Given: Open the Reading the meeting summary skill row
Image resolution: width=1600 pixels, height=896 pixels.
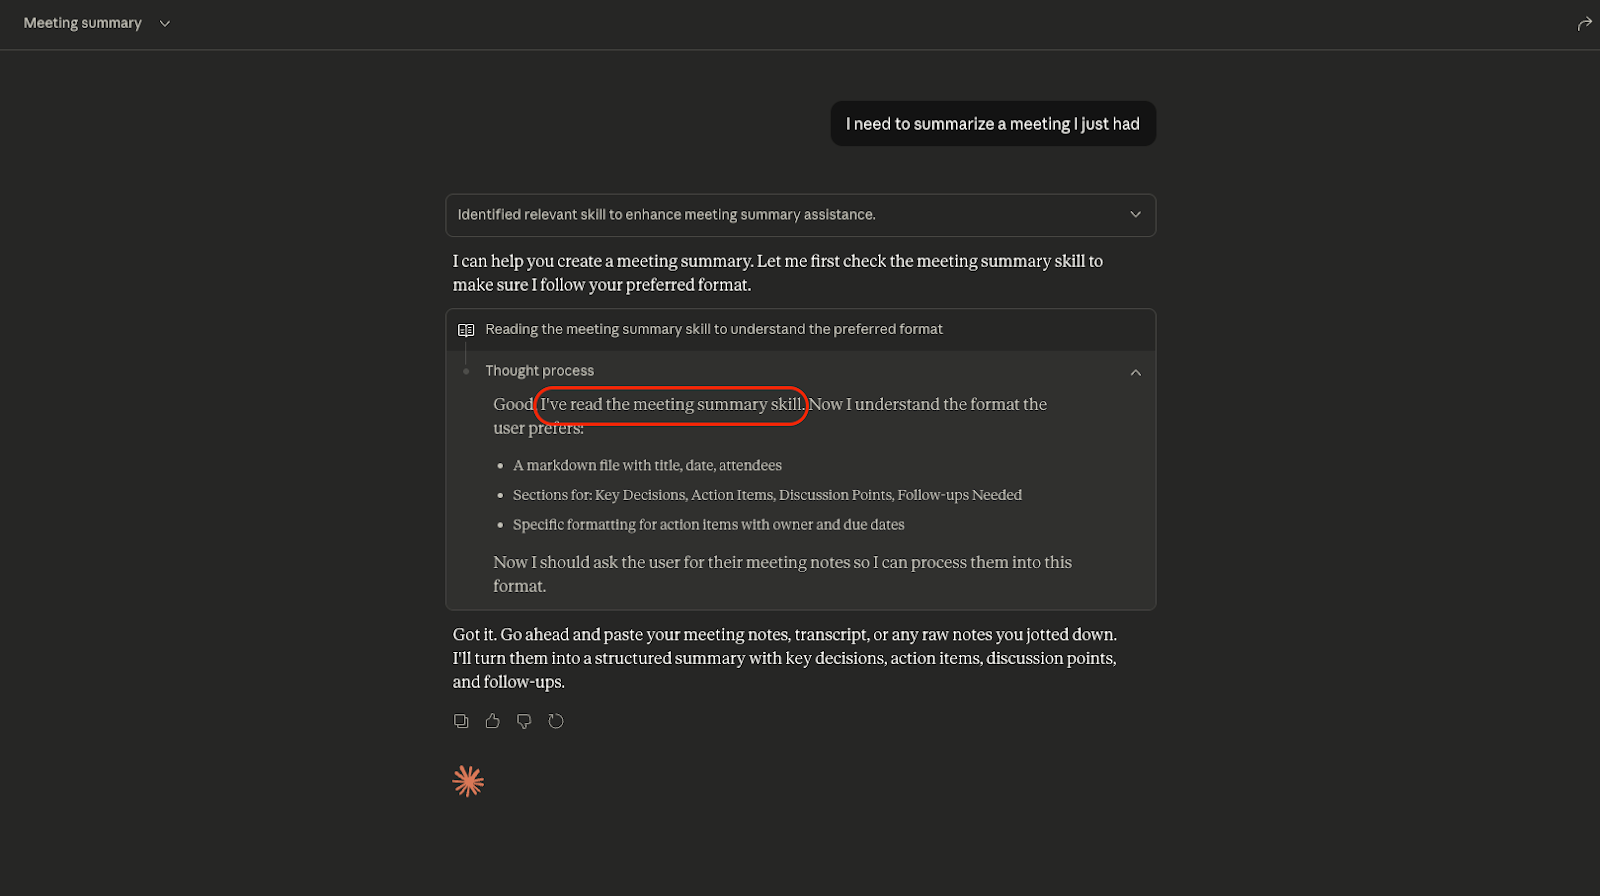Looking at the screenshot, I should click(x=801, y=330).
